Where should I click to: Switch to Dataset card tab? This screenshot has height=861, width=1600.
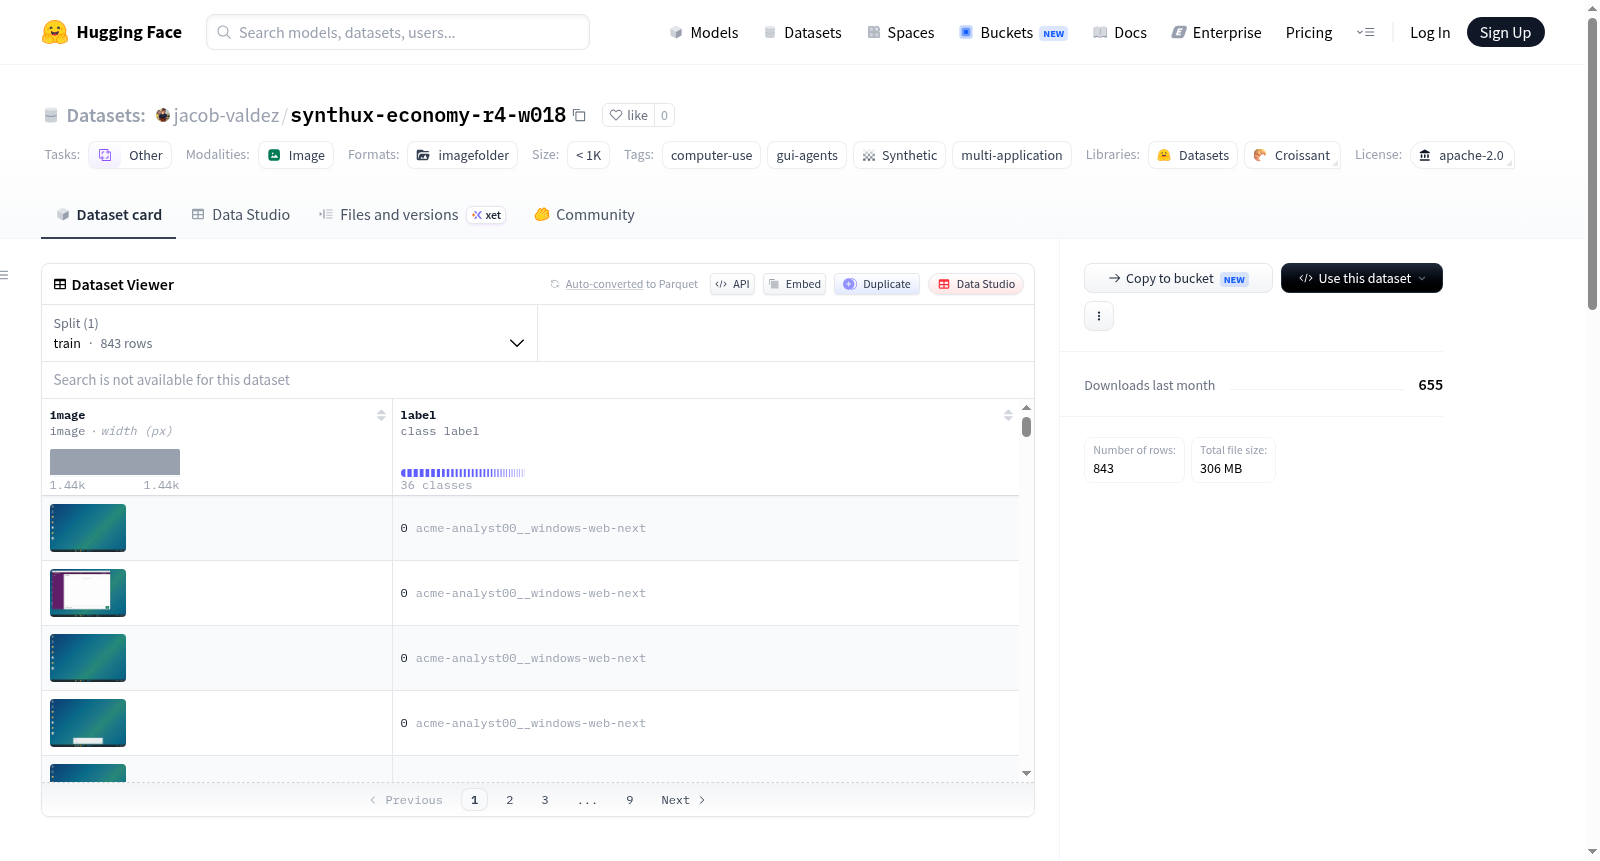pyautogui.click(x=109, y=214)
